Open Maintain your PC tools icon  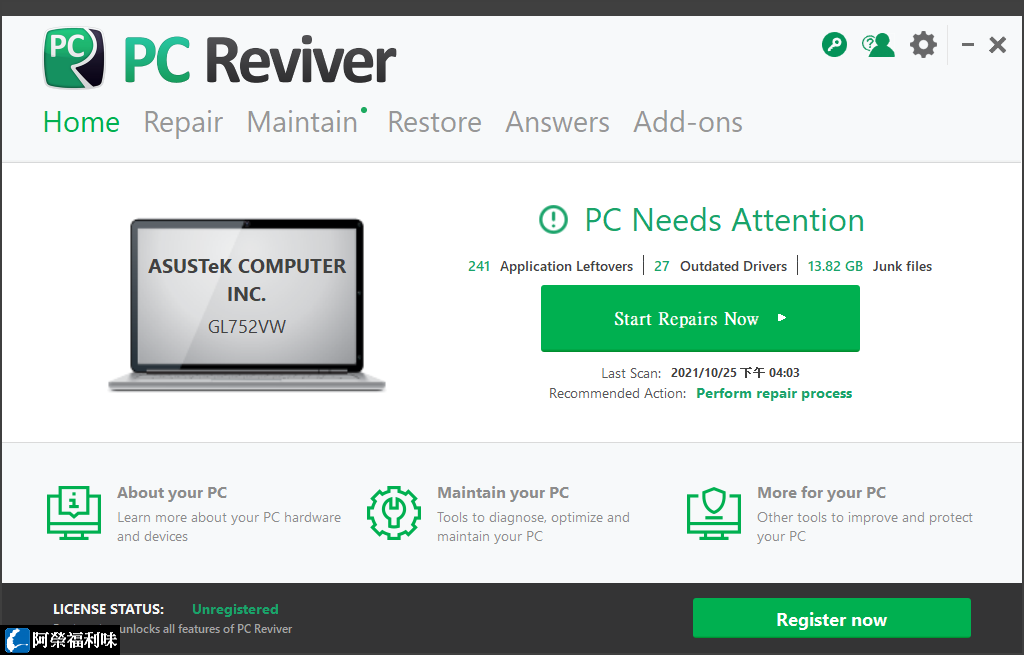tap(394, 513)
